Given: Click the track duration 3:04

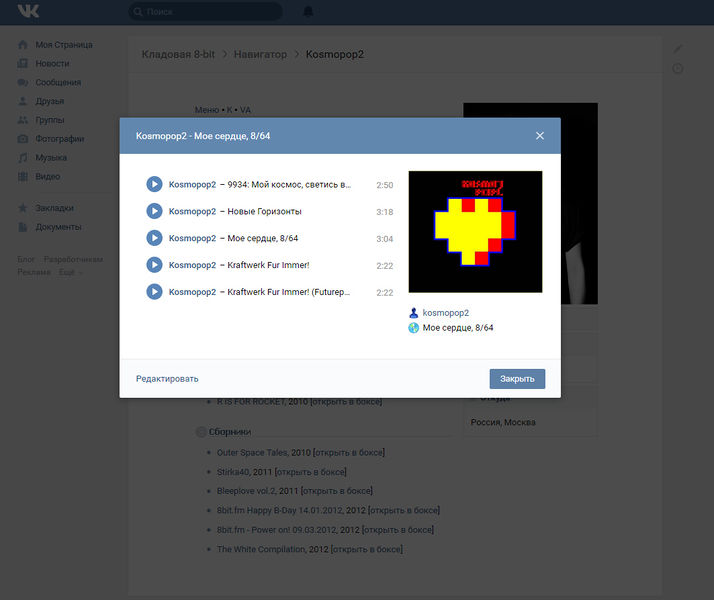Looking at the screenshot, I should pos(385,239).
